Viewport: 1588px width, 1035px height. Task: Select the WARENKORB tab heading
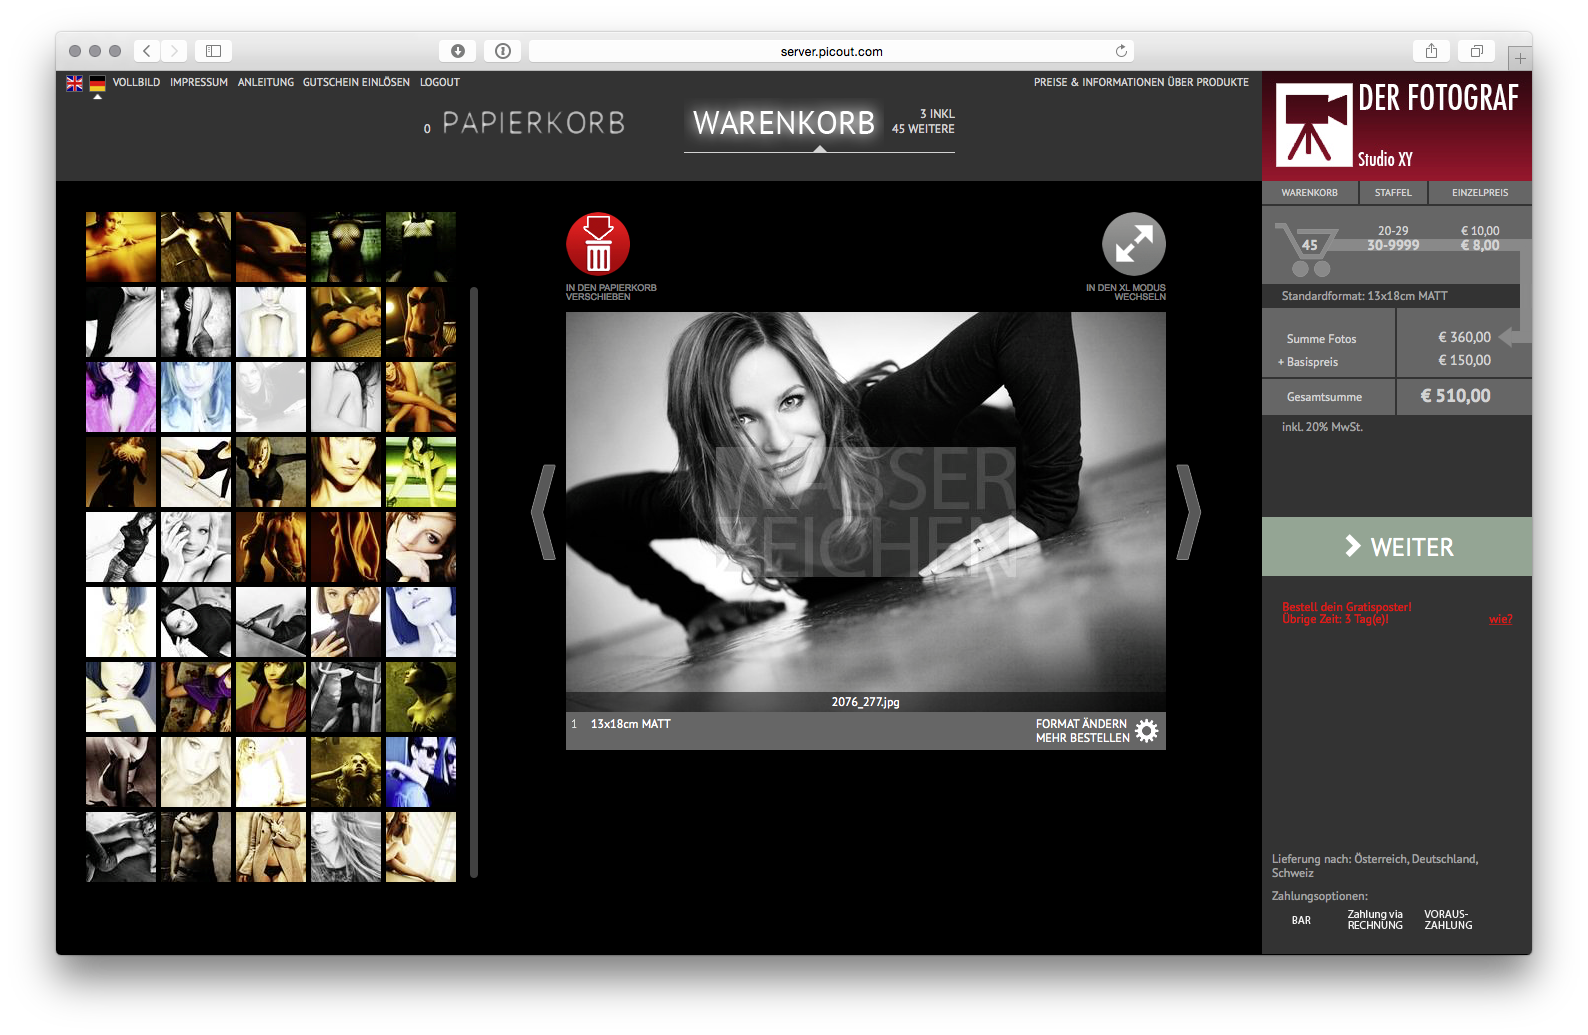pos(784,123)
